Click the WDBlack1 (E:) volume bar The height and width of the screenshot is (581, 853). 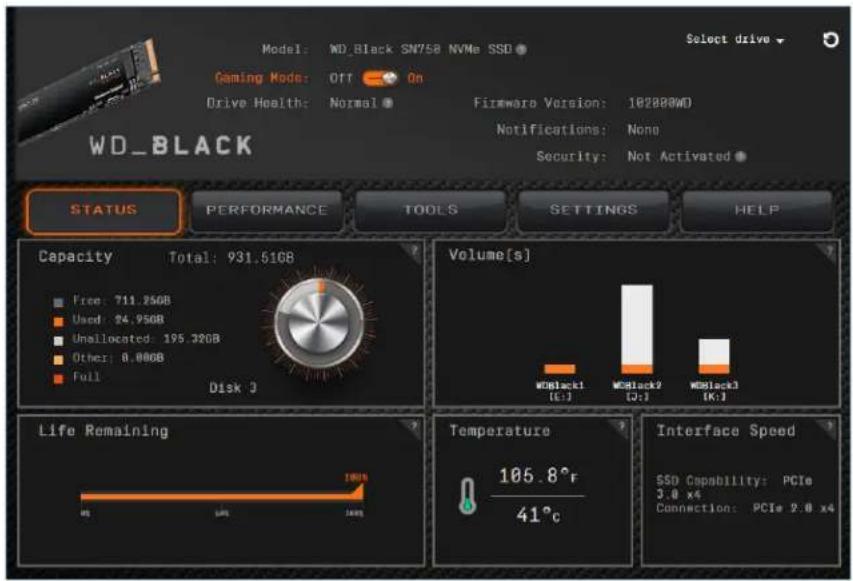click(x=560, y=369)
